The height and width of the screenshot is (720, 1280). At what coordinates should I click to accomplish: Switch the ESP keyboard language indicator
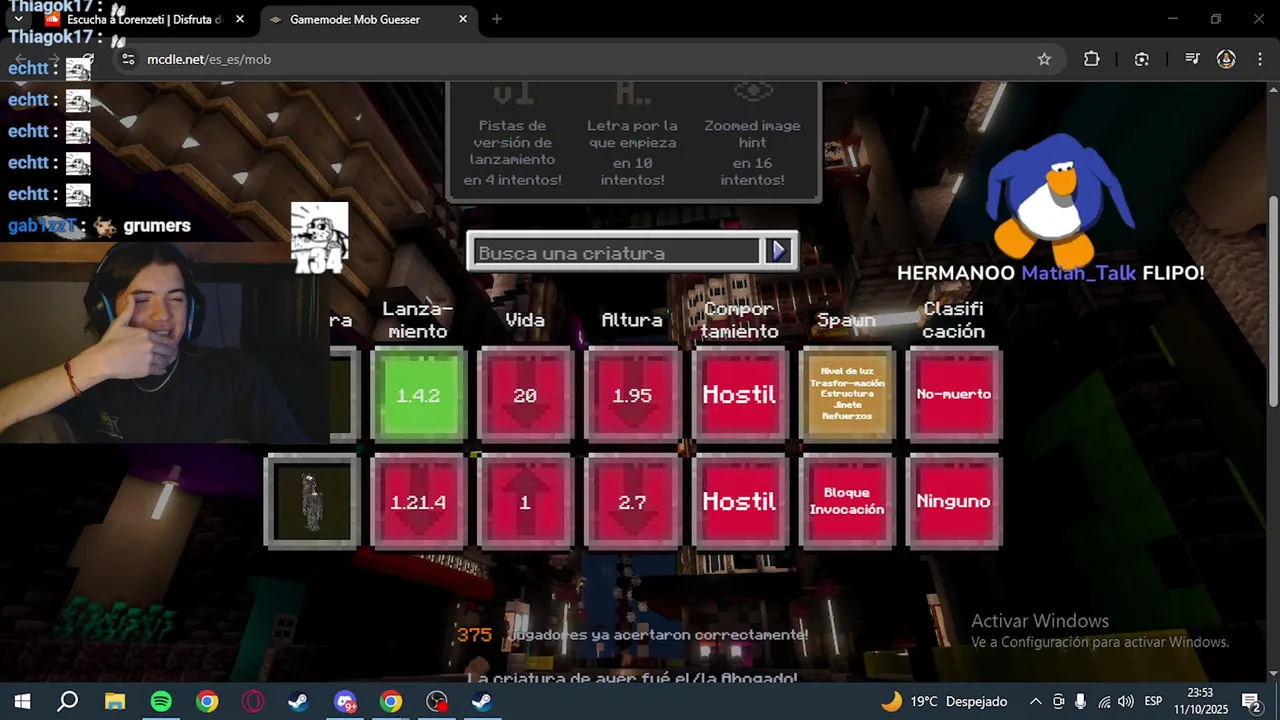tap(1153, 701)
